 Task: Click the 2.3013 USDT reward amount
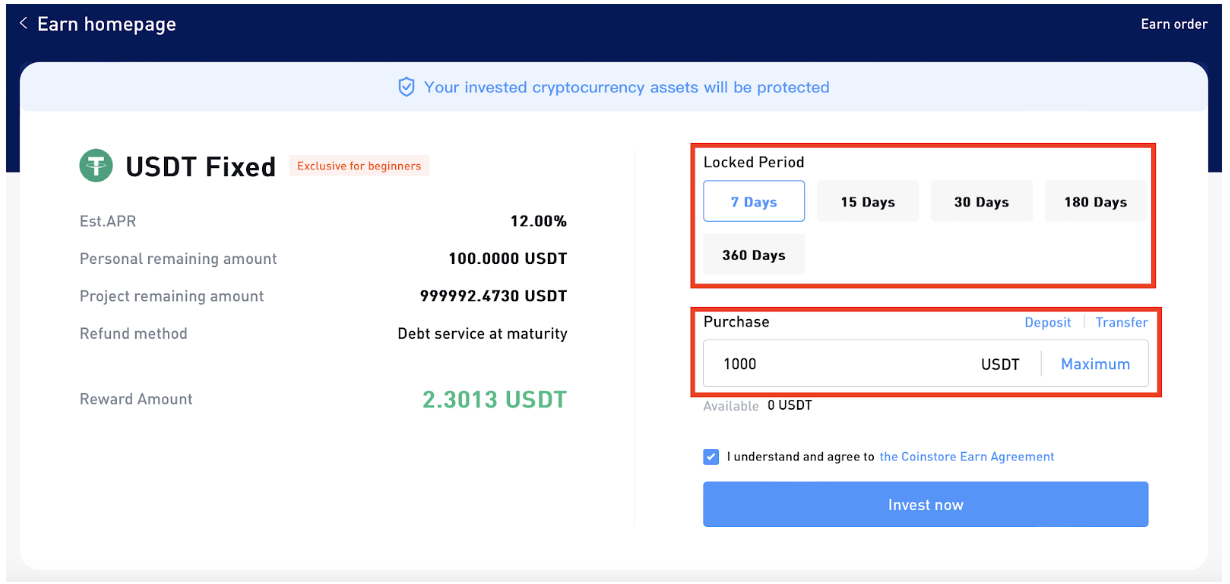click(x=494, y=400)
